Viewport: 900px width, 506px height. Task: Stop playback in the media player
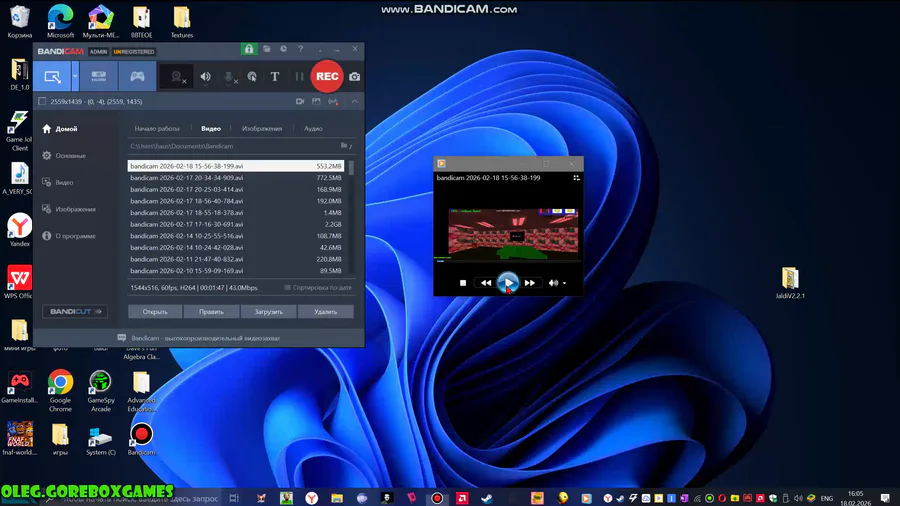[463, 283]
